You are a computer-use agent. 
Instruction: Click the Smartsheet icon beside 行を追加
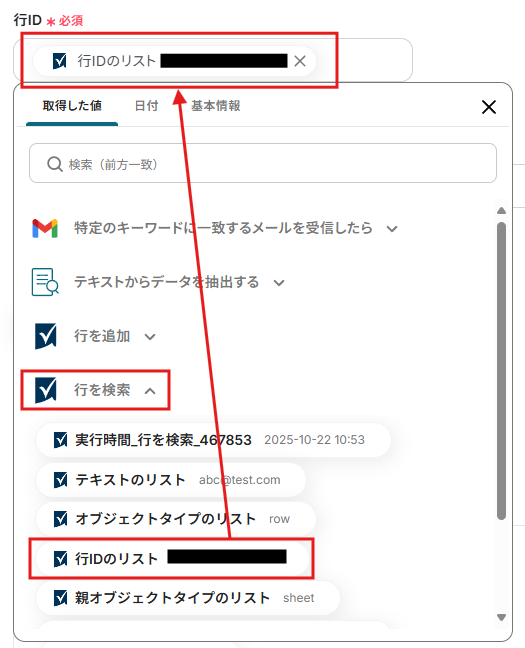(x=45, y=336)
